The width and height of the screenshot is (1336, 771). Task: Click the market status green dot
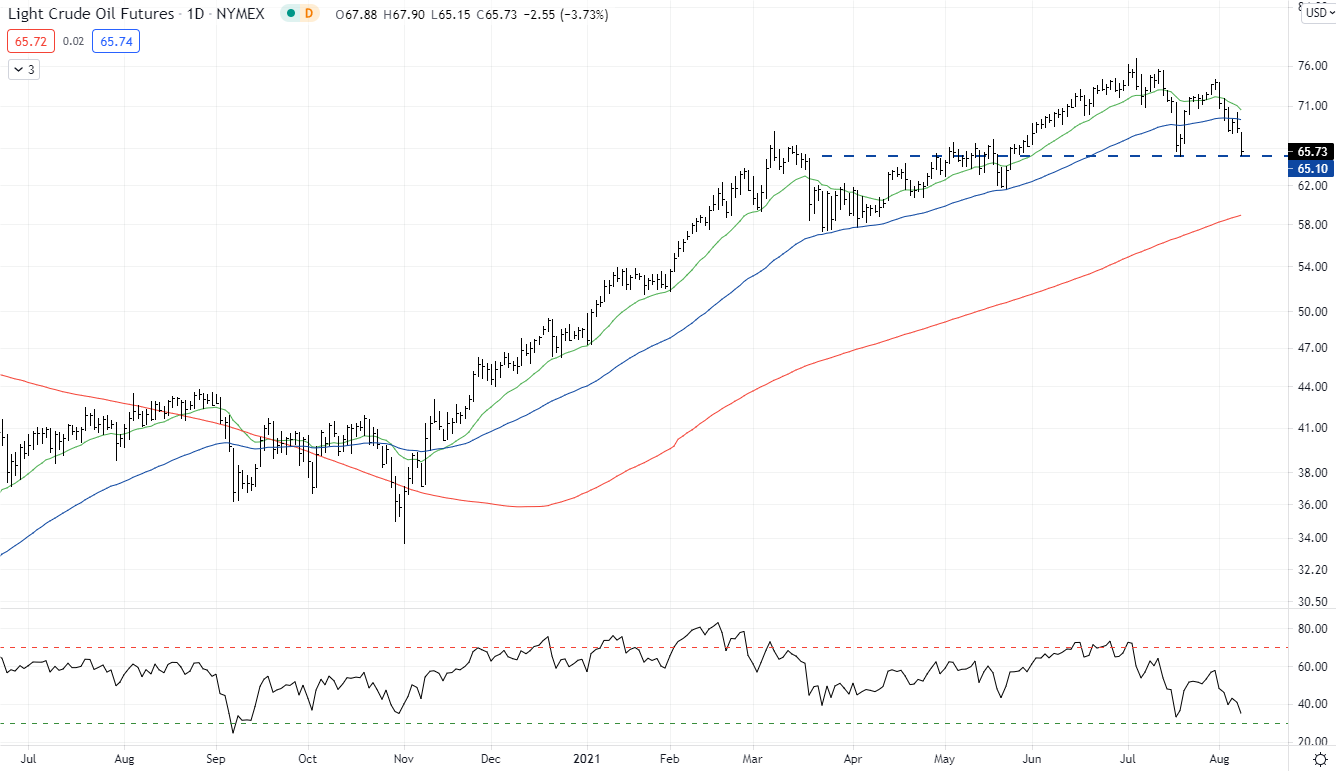[290, 14]
